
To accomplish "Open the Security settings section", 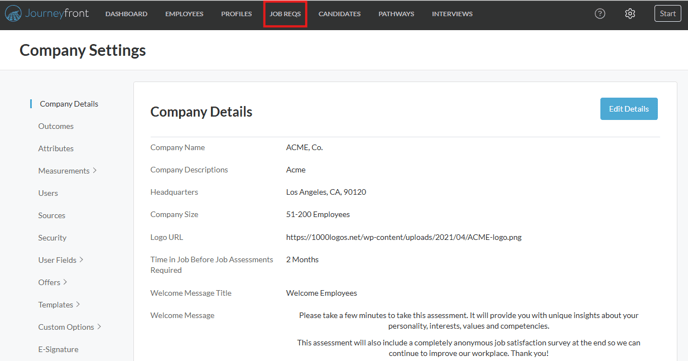I will pyautogui.click(x=52, y=238).
